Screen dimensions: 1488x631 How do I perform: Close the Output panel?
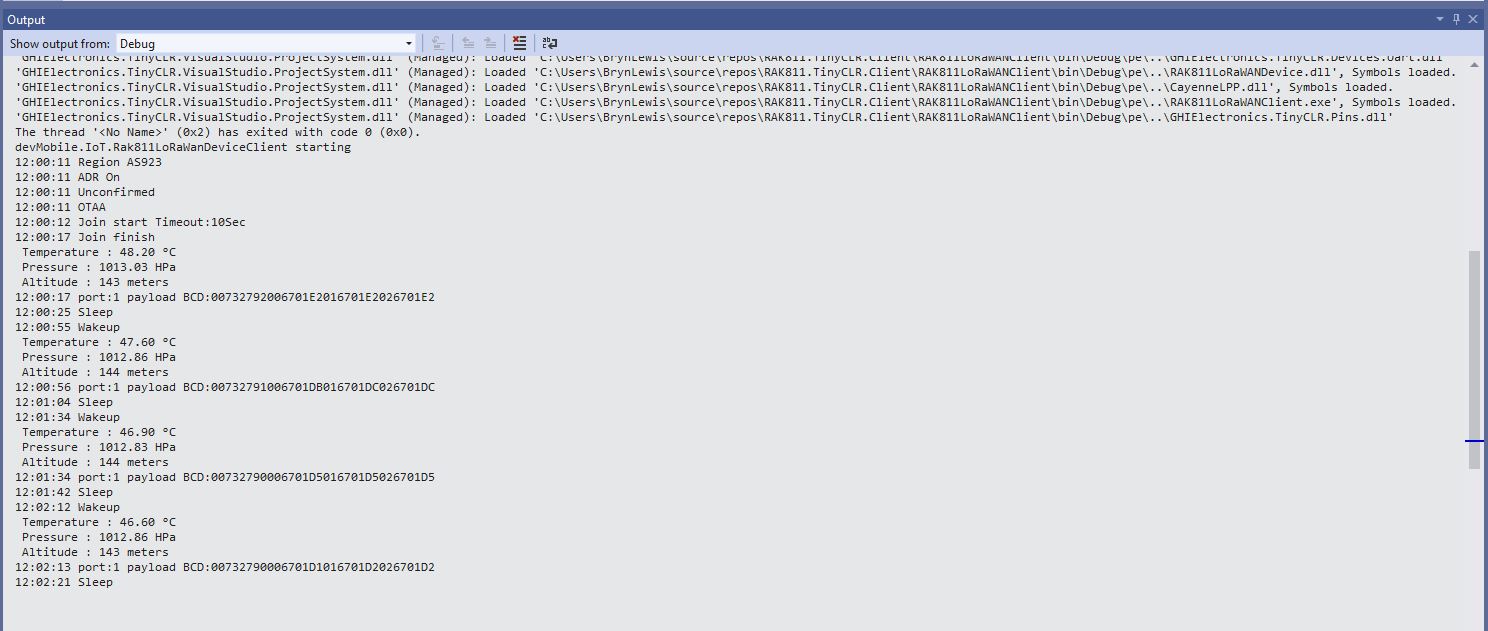click(x=1473, y=19)
